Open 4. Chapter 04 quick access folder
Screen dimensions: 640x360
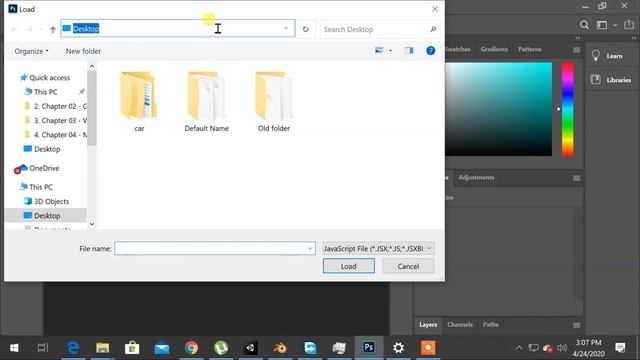[56, 135]
